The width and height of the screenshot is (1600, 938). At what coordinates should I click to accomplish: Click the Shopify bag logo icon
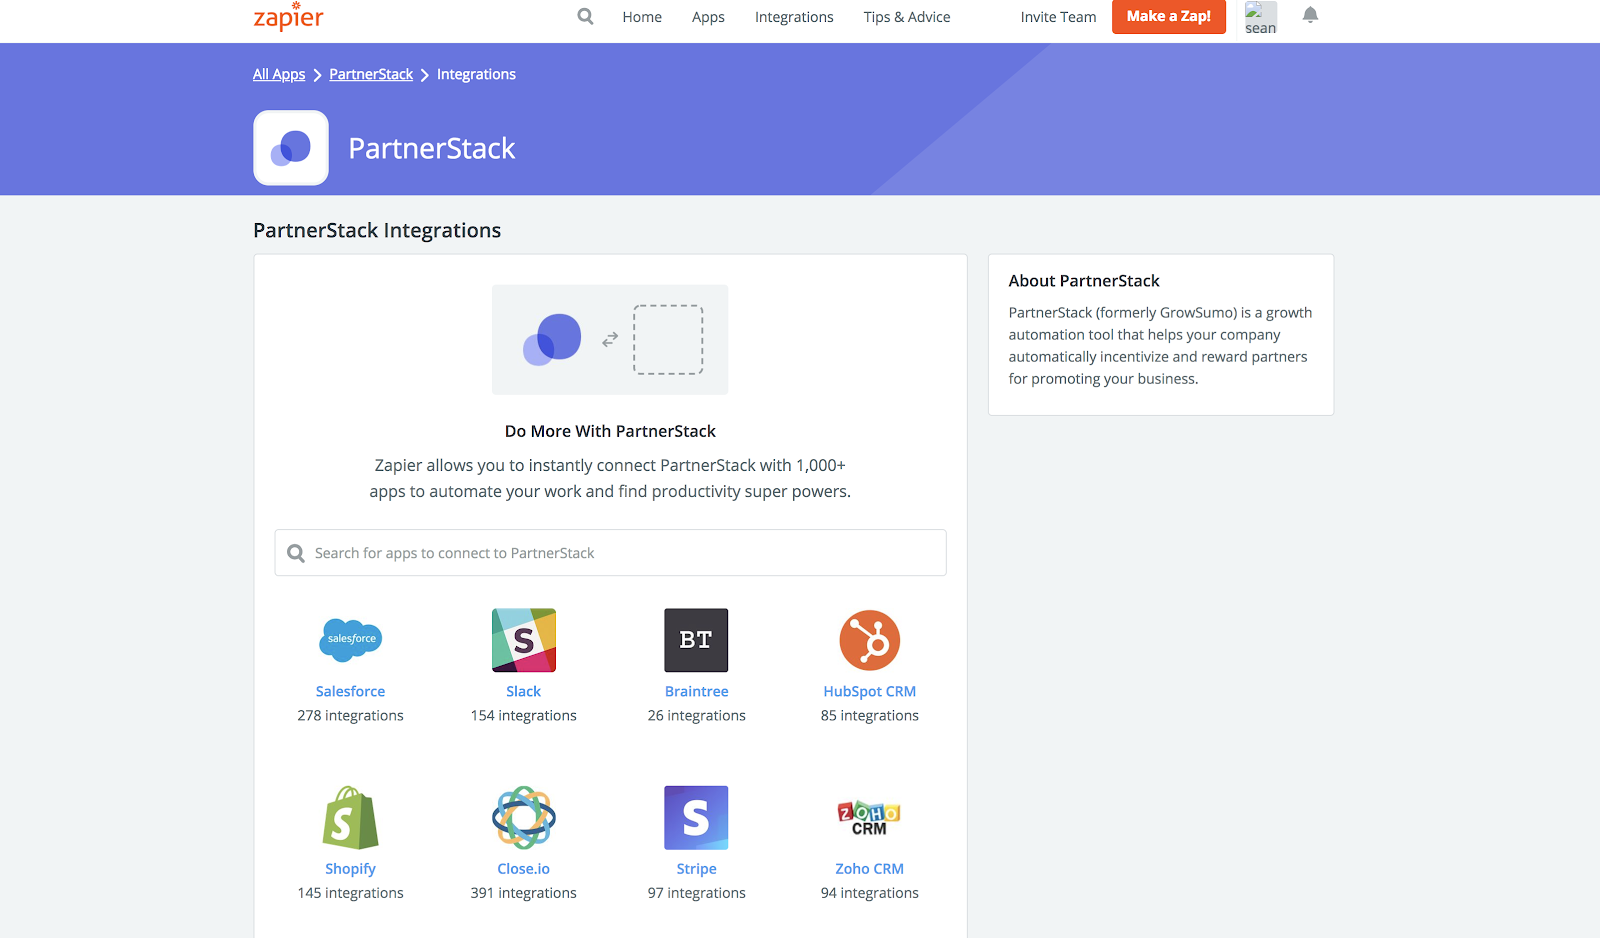click(x=350, y=817)
